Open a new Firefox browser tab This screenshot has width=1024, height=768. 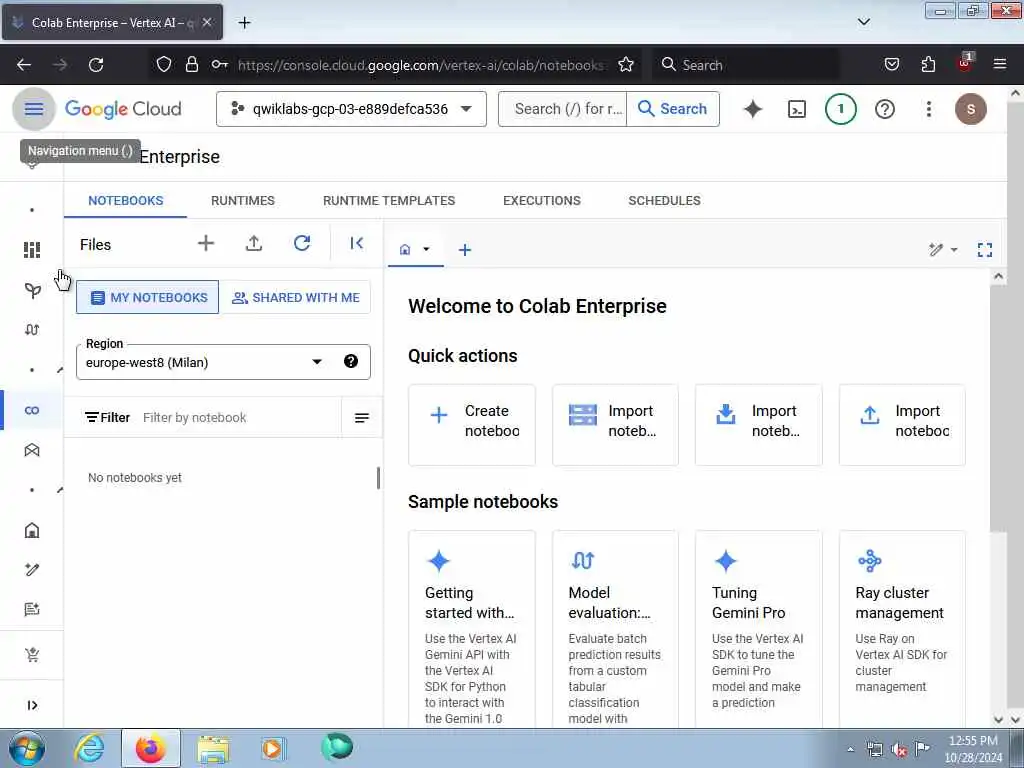click(x=244, y=23)
